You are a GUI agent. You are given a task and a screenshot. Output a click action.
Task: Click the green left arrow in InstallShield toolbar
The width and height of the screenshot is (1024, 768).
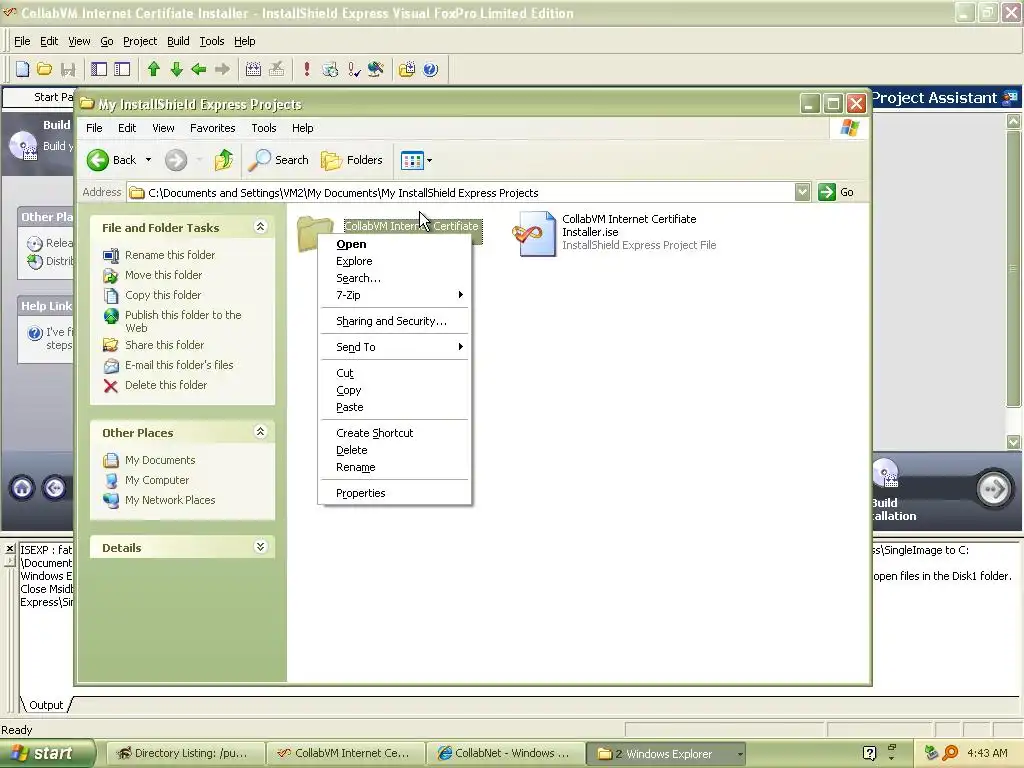point(199,69)
